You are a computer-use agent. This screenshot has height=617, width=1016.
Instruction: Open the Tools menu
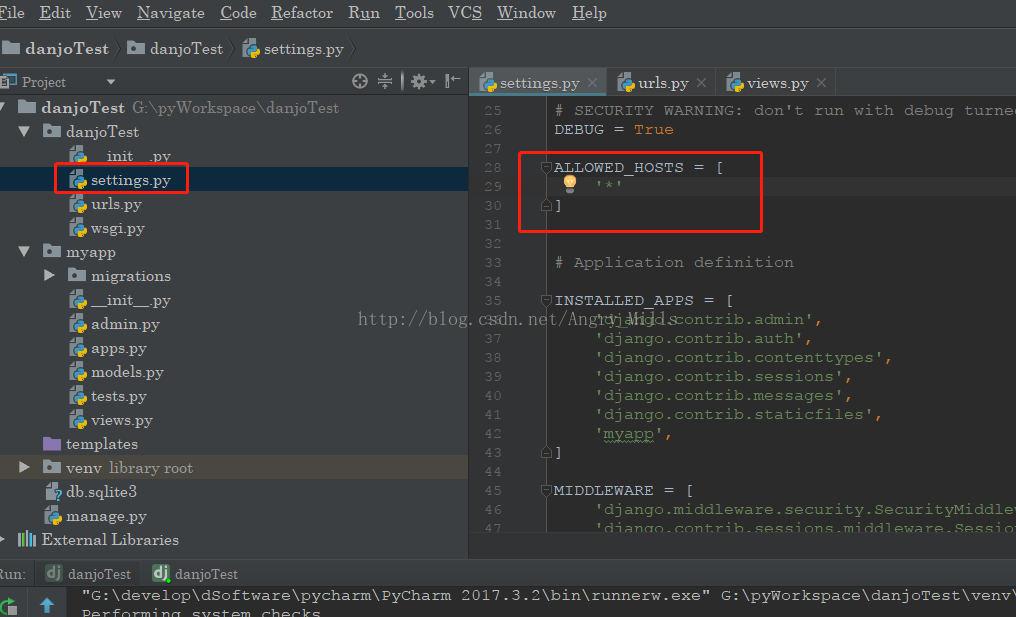pyautogui.click(x=415, y=13)
